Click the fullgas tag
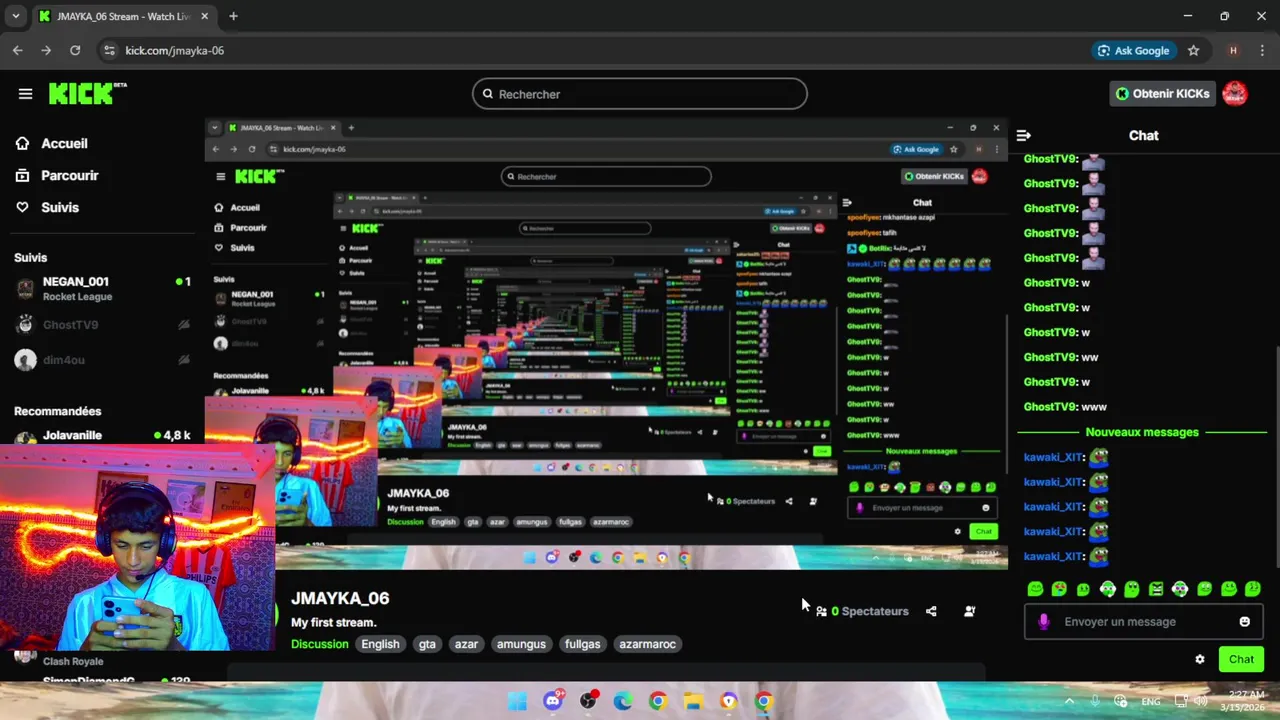Screen dimensions: 1280x720 [582, 644]
